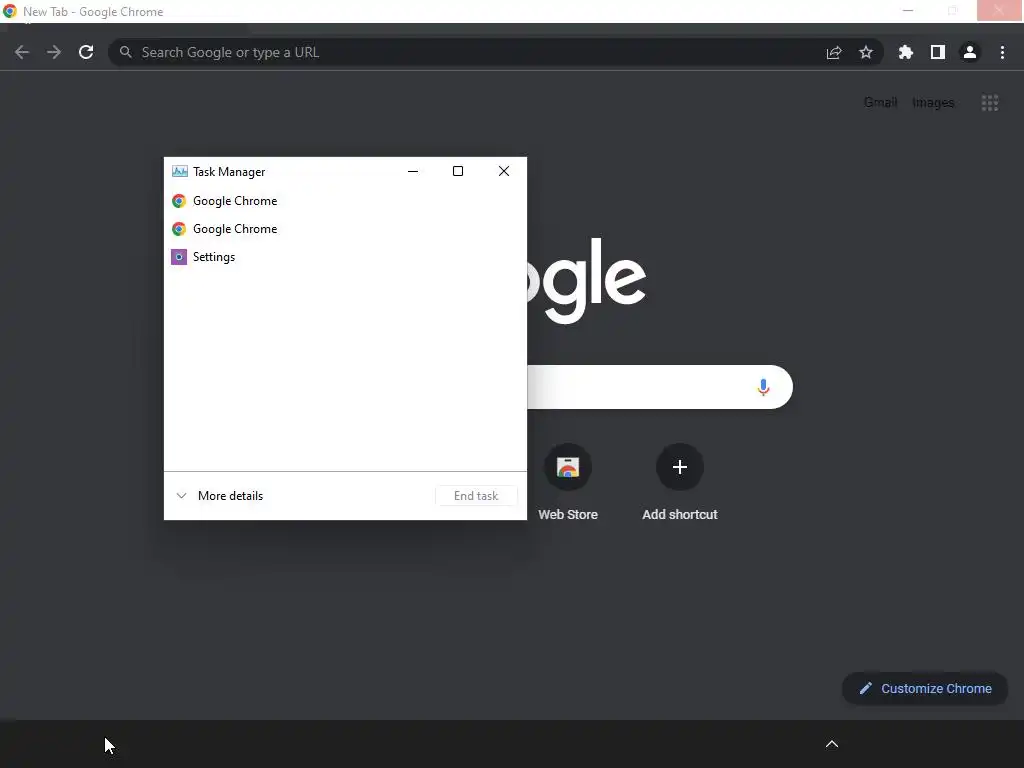Select the Settings task row
1024x768 pixels.
pos(345,257)
